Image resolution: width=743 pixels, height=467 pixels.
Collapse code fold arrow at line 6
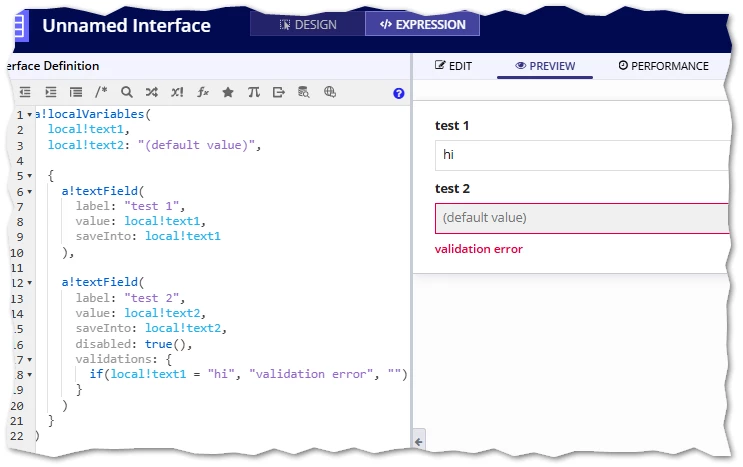click(x=30, y=192)
